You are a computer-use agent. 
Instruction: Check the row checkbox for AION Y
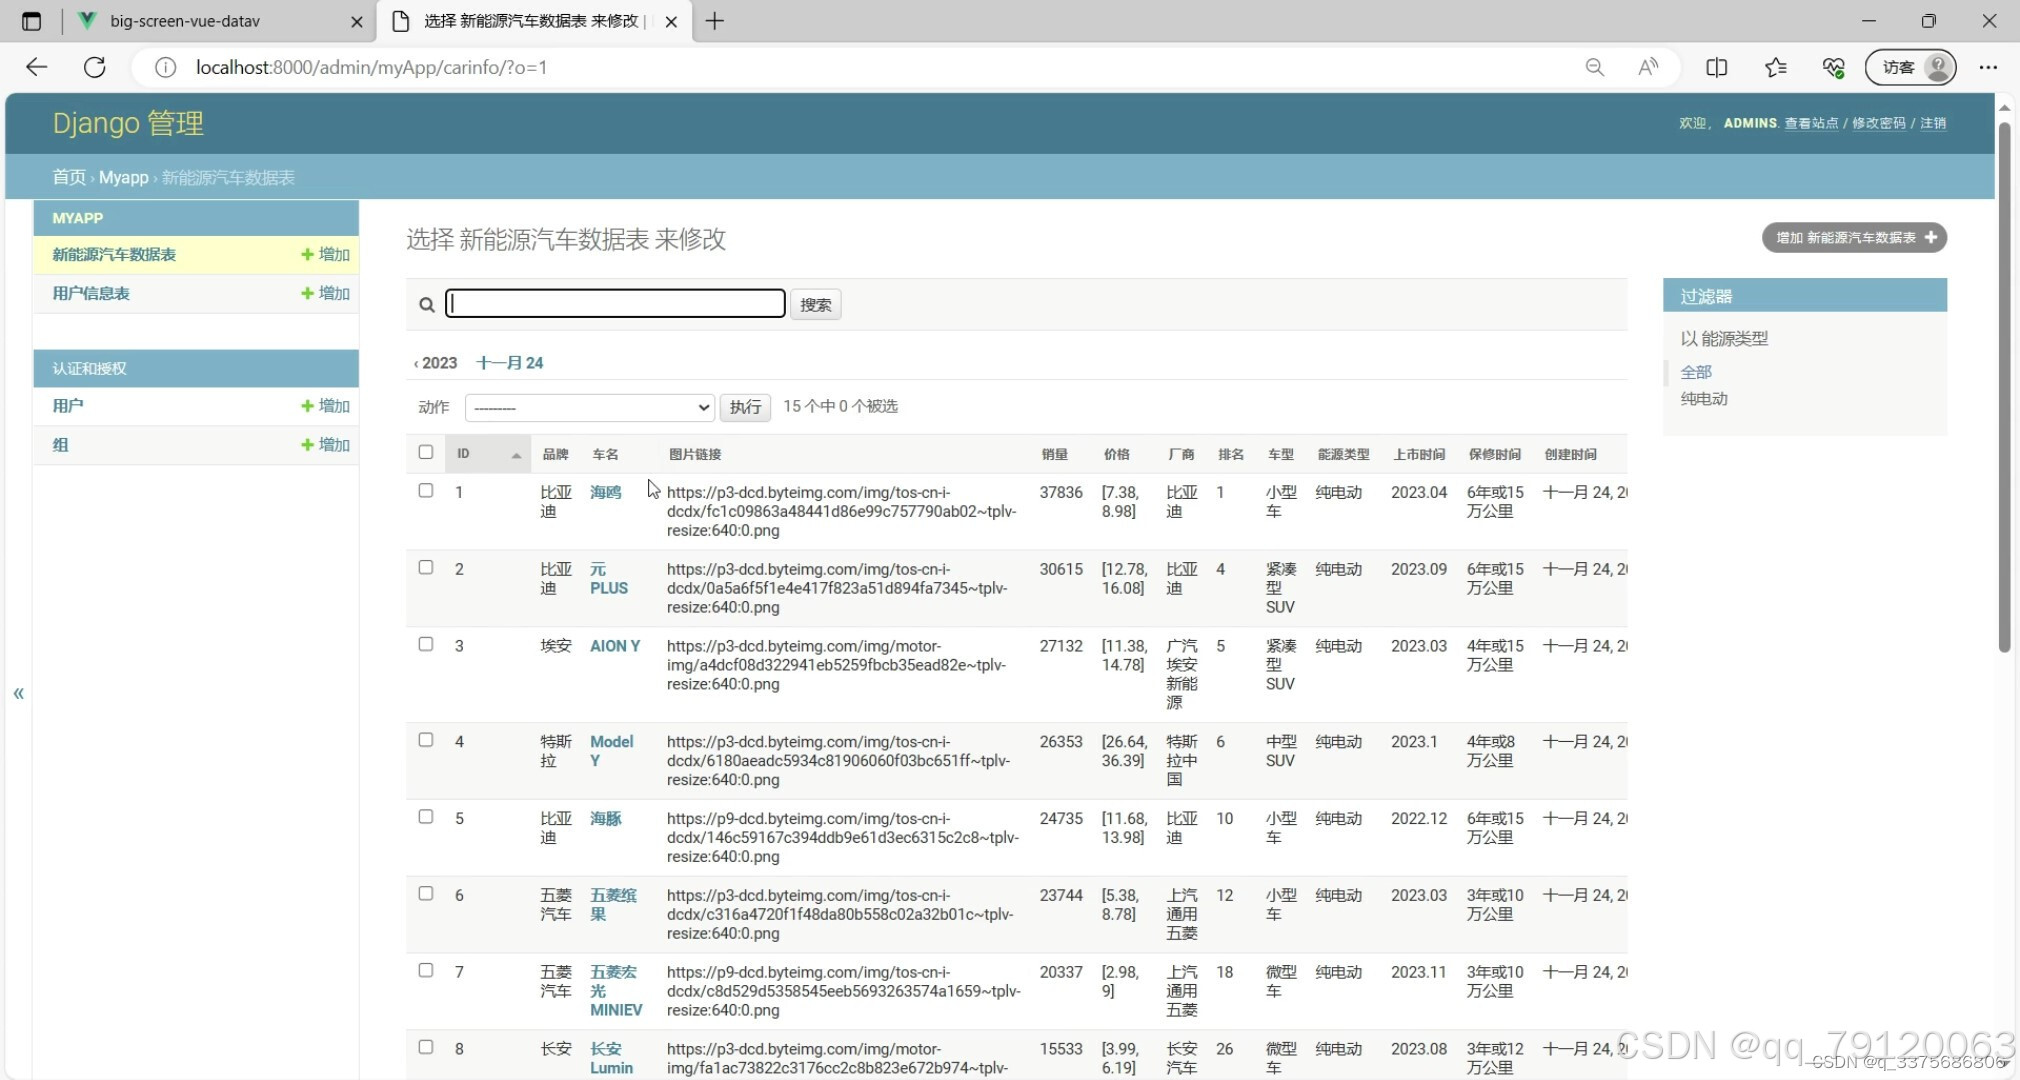coord(425,644)
